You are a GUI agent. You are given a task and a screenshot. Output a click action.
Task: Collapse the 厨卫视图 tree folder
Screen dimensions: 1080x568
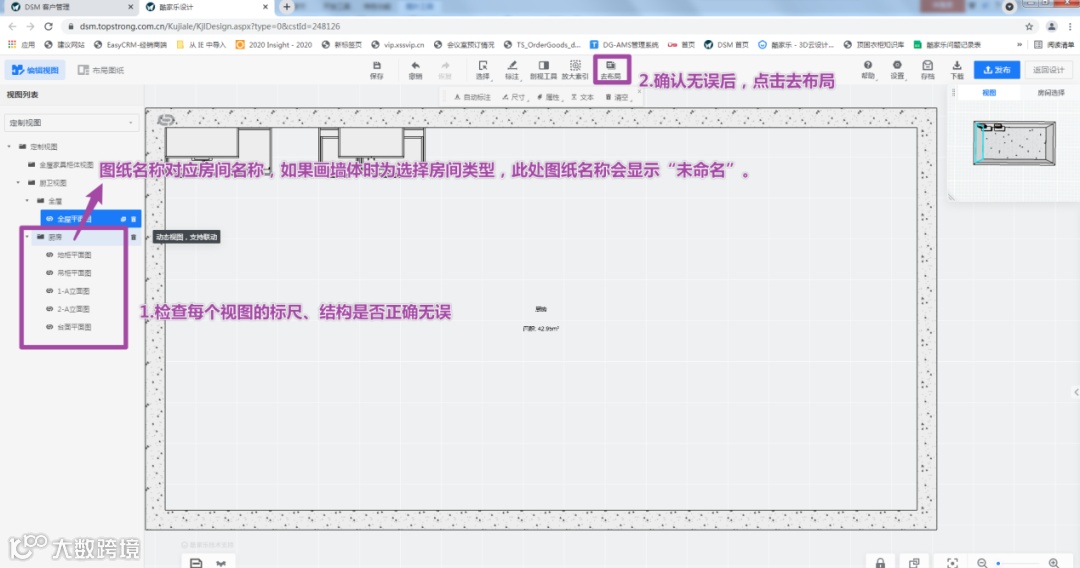point(19,182)
